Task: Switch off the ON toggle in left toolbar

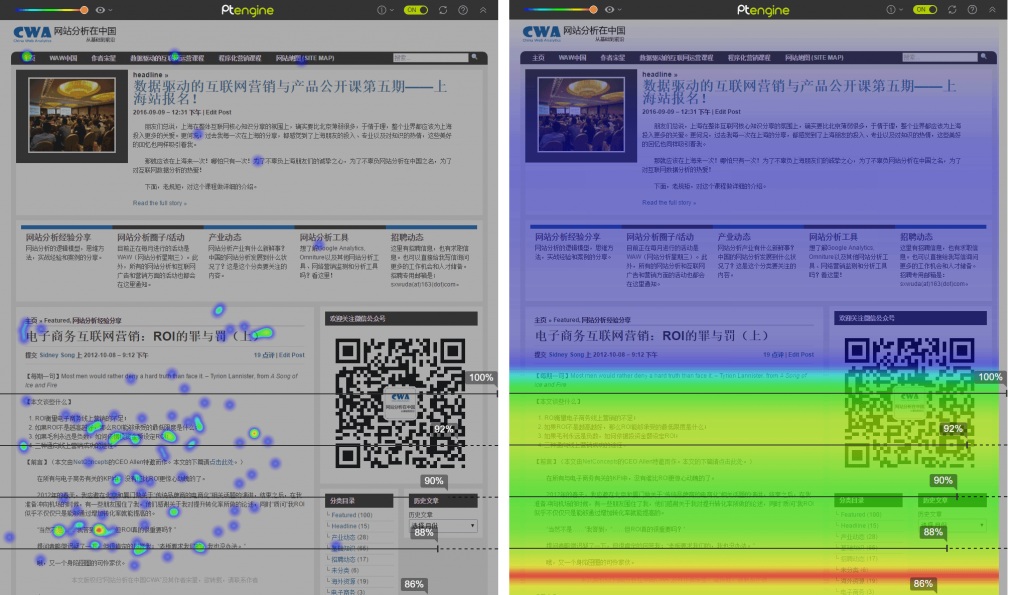Action: [416, 10]
